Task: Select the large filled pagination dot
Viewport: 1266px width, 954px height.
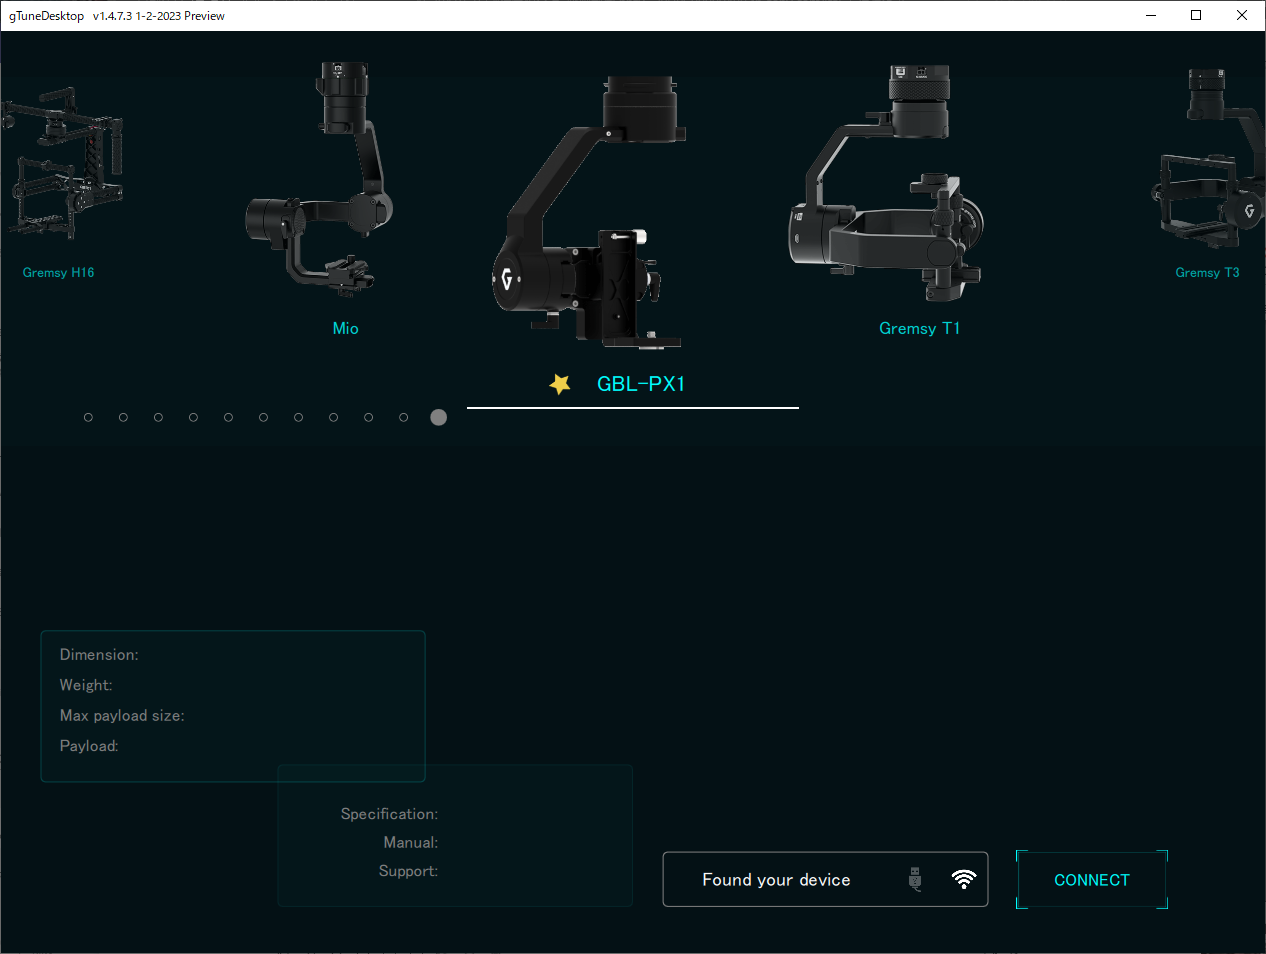Action: pyautogui.click(x=438, y=417)
